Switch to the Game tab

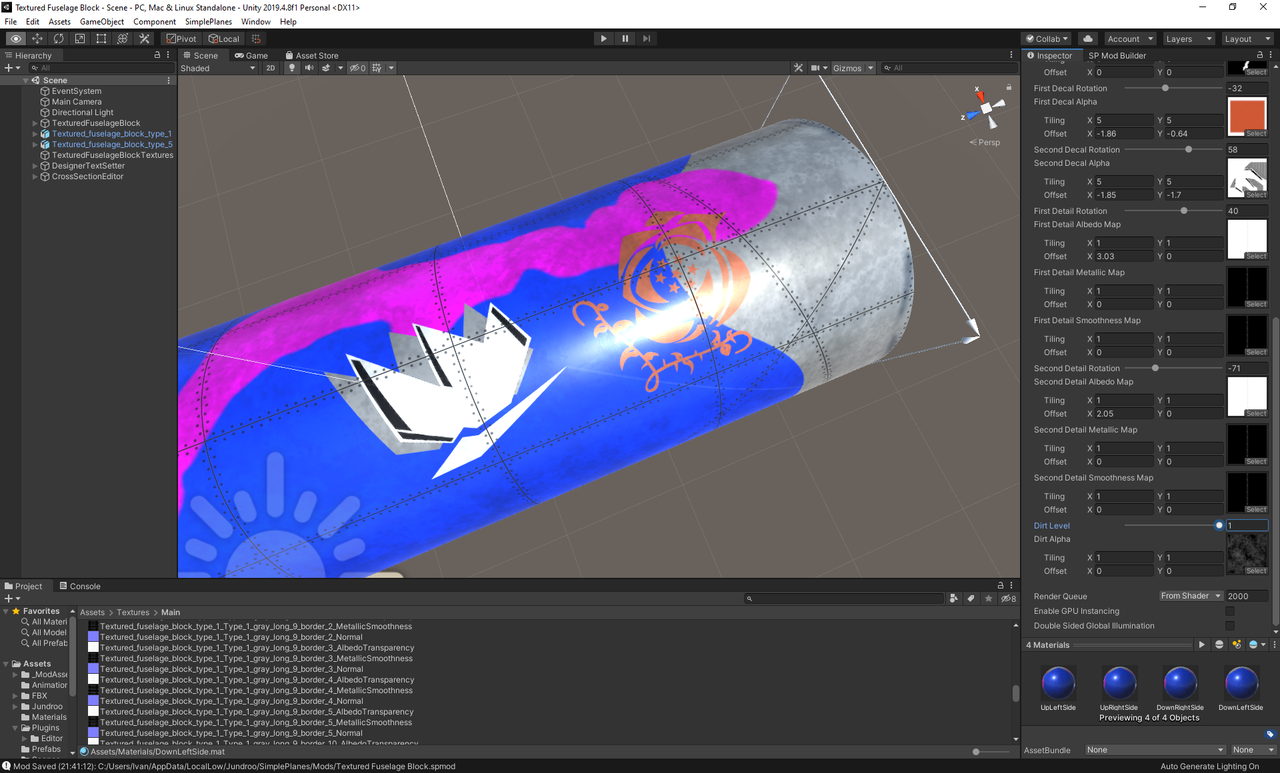(x=251, y=55)
